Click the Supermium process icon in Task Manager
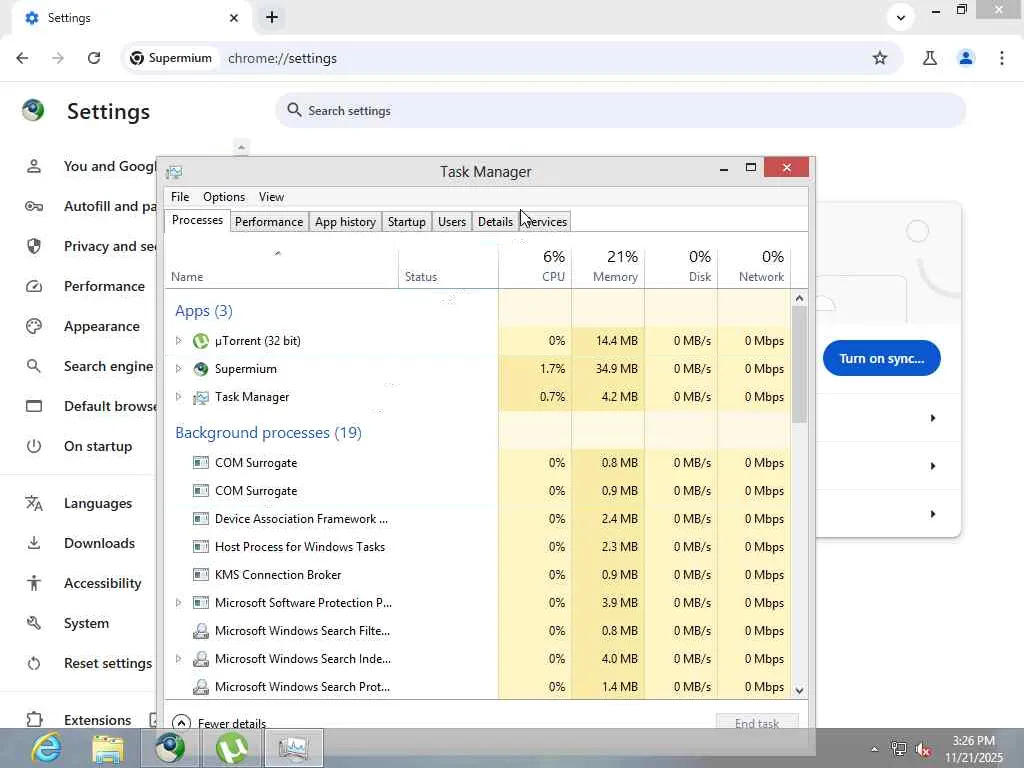Viewport: 1024px width, 768px height. click(x=200, y=369)
